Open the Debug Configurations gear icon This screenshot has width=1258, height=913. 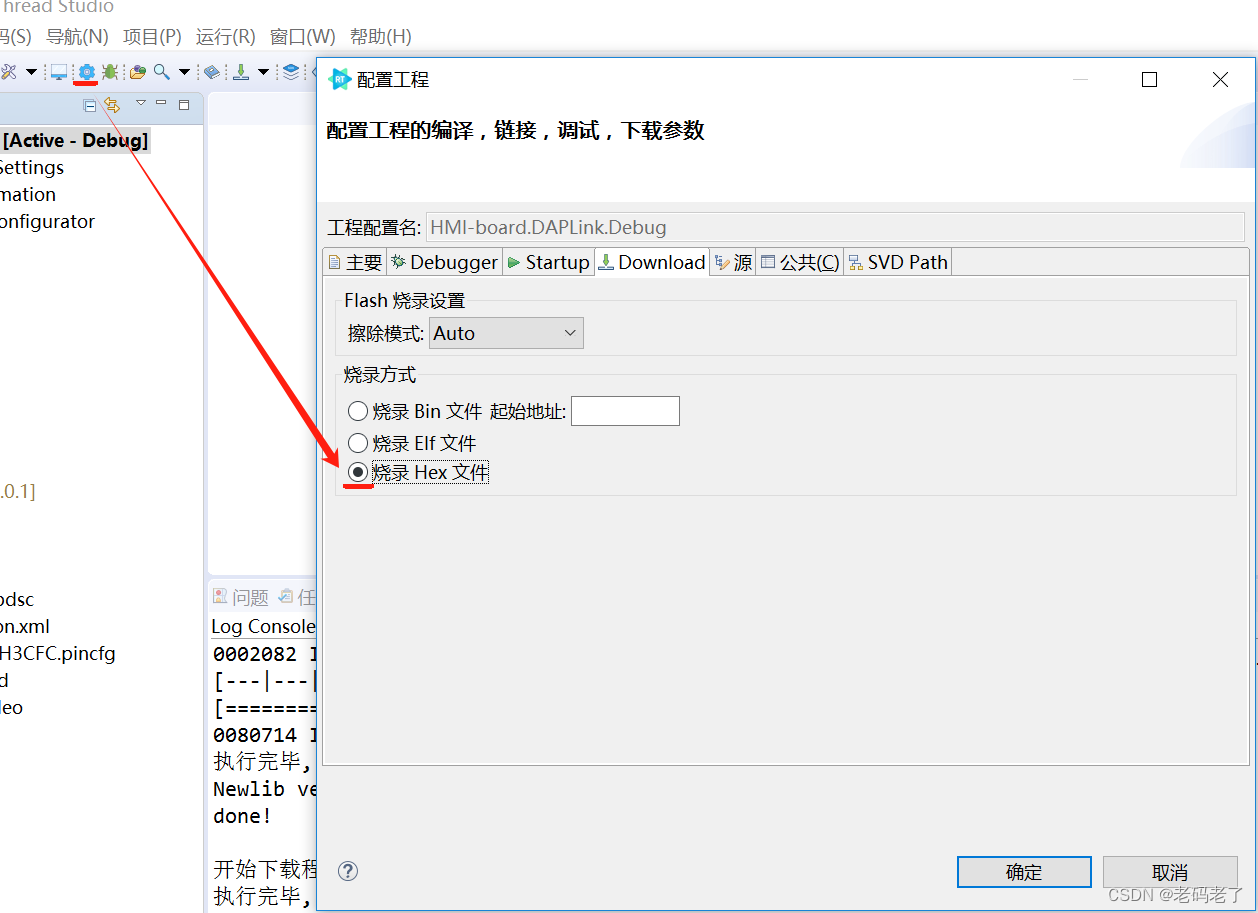point(86,72)
